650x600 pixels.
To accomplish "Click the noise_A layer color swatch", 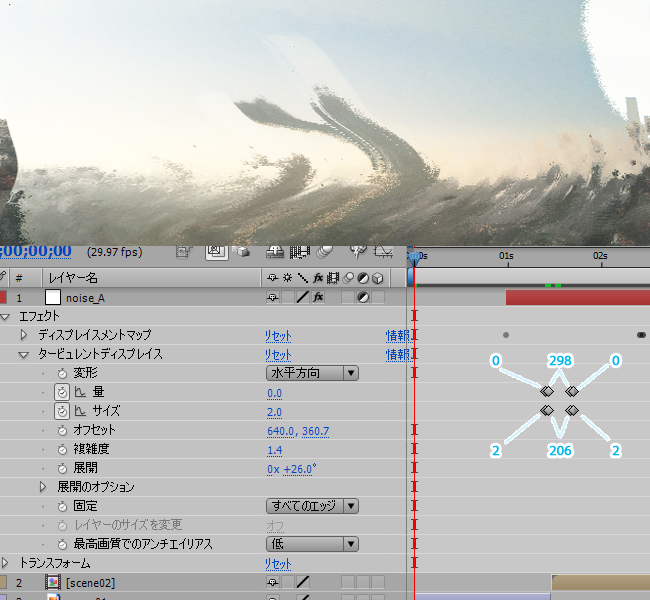I will coord(53,298).
